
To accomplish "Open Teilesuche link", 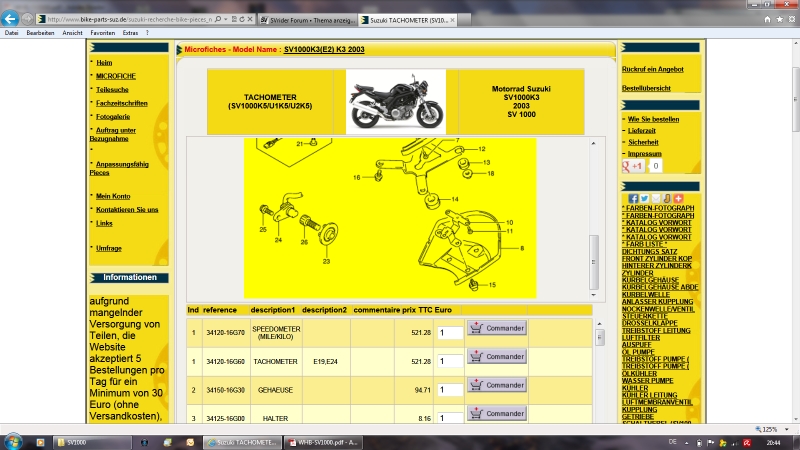I will coord(112,90).
